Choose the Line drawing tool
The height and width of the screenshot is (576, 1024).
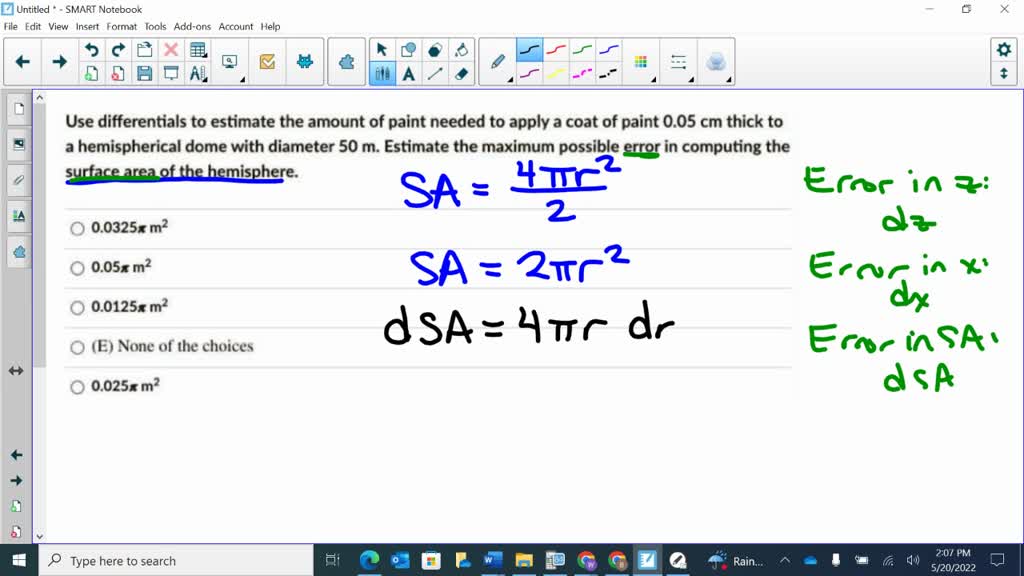point(433,71)
